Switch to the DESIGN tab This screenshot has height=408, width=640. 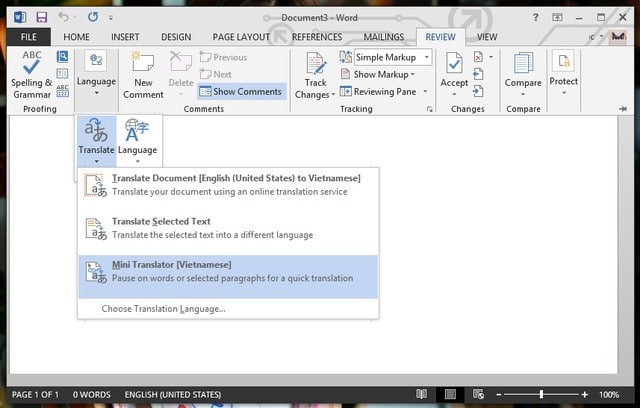176,37
